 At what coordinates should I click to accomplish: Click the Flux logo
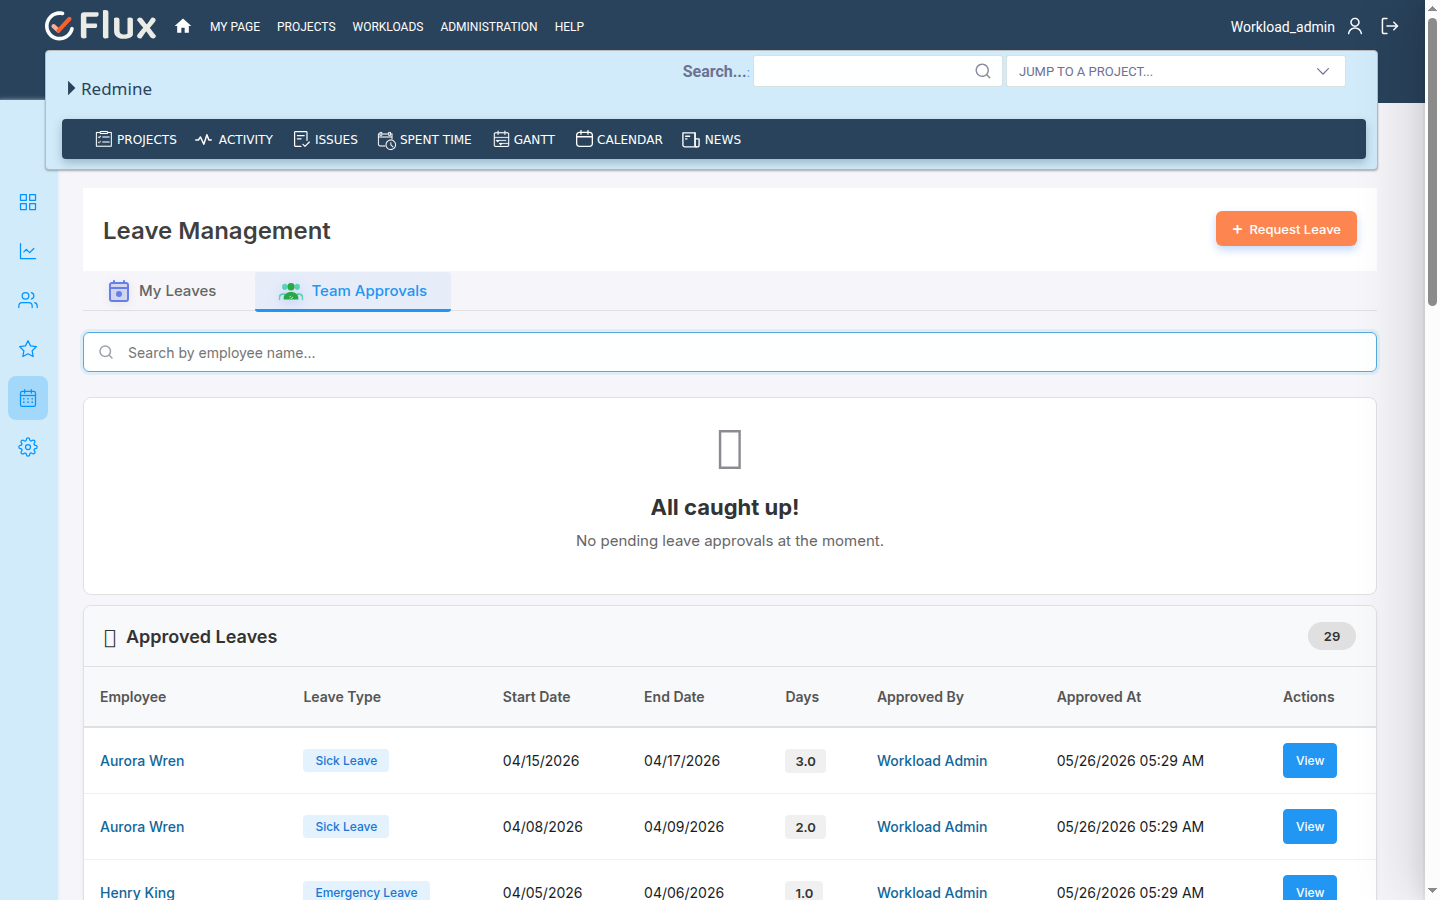tap(101, 26)
